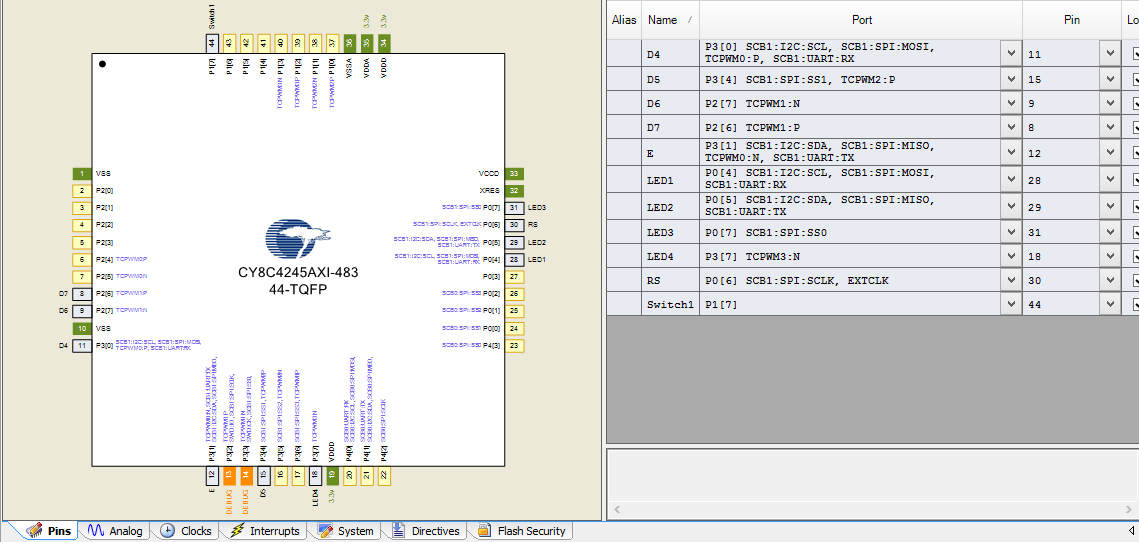Image resolution: width=1139 pixels, height=542 pixels.
Task: Select pin 19 VDDD on chip bottom
Action: (x=332, y=477)
